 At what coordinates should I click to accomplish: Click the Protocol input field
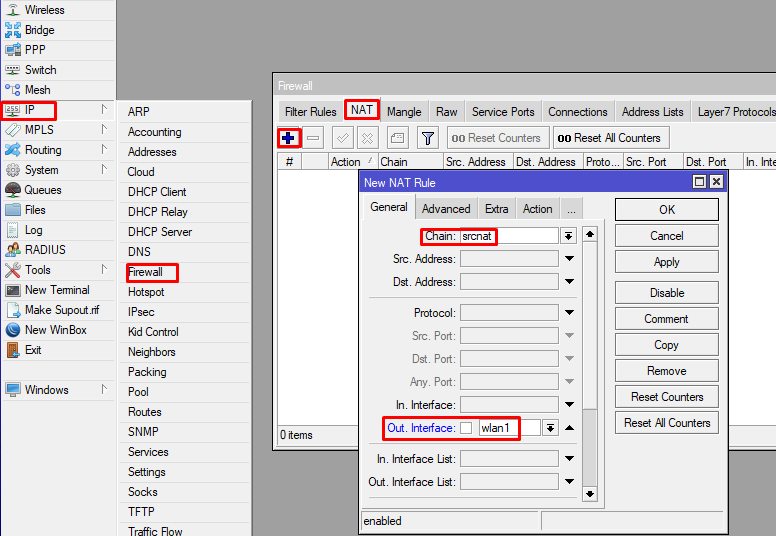click(509, 313)
